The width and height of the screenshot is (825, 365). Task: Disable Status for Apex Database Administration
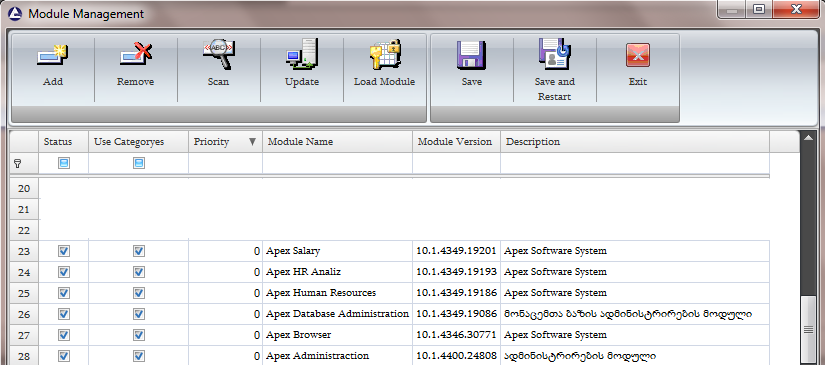64,314
